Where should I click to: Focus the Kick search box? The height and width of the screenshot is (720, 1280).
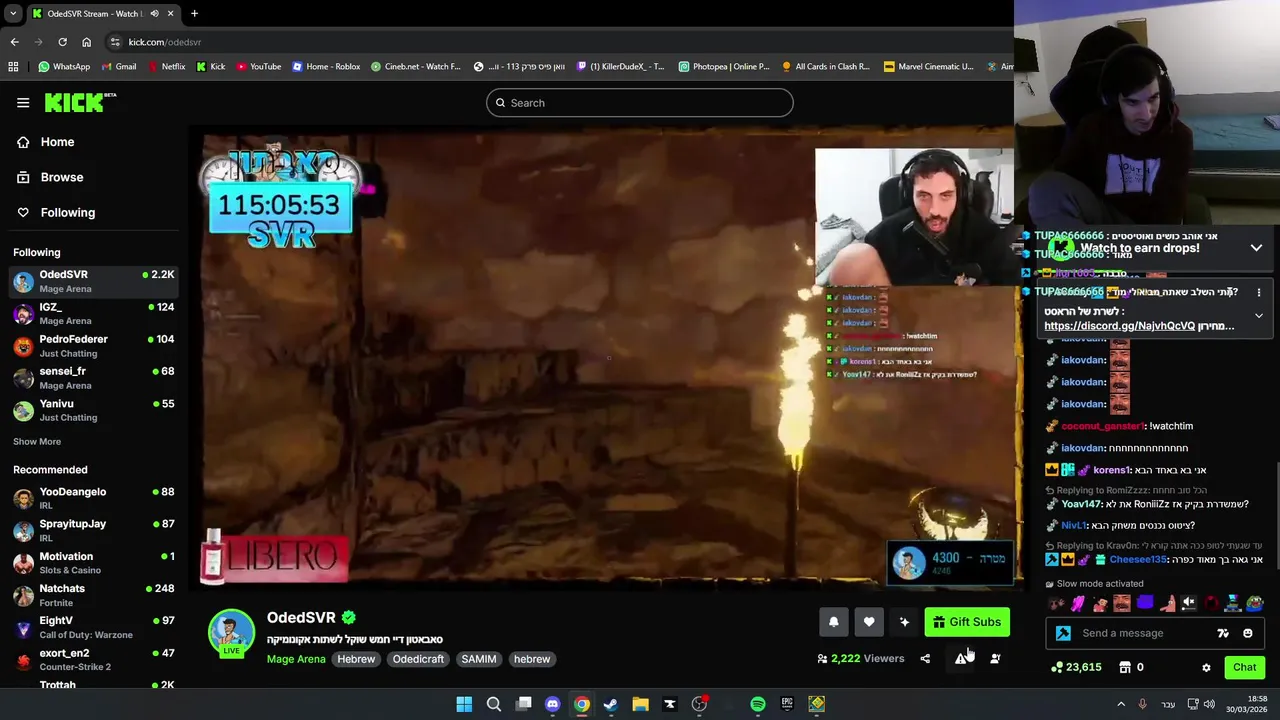pyautogui.click(x=640, y=103)
